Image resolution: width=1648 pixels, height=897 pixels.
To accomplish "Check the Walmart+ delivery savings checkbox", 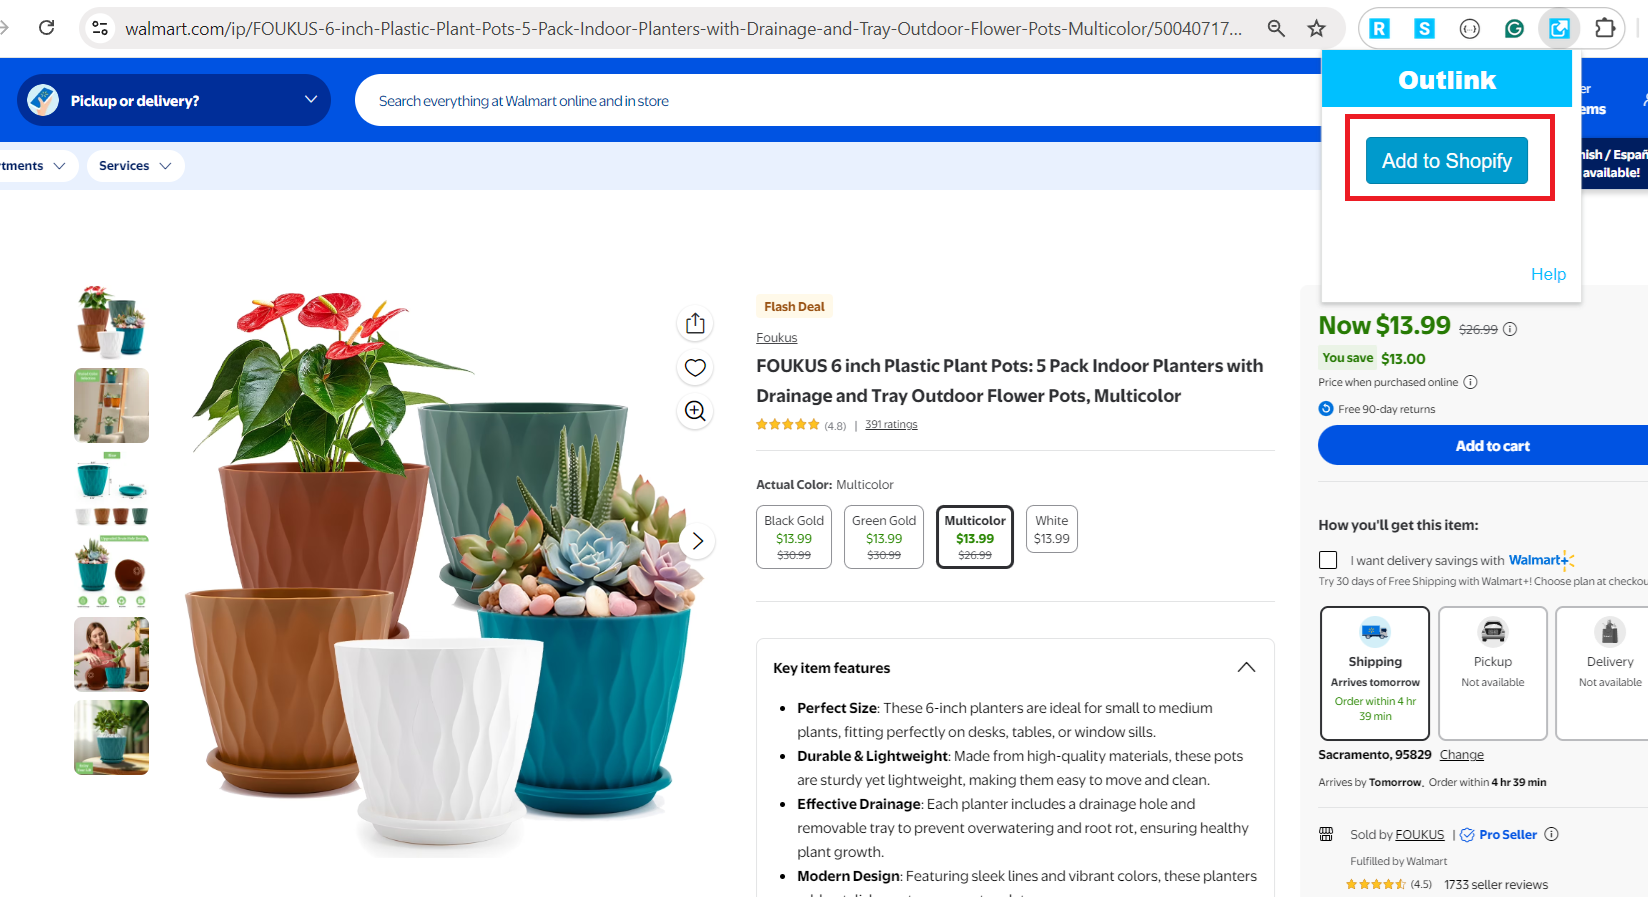I will click(1328, 560).
